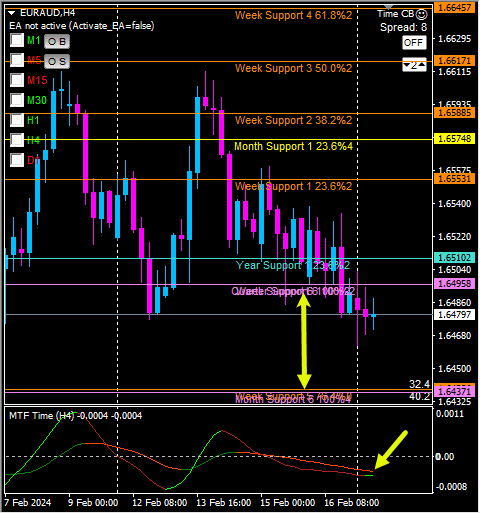
Task: Click the O B button
Action: [57, 42]
